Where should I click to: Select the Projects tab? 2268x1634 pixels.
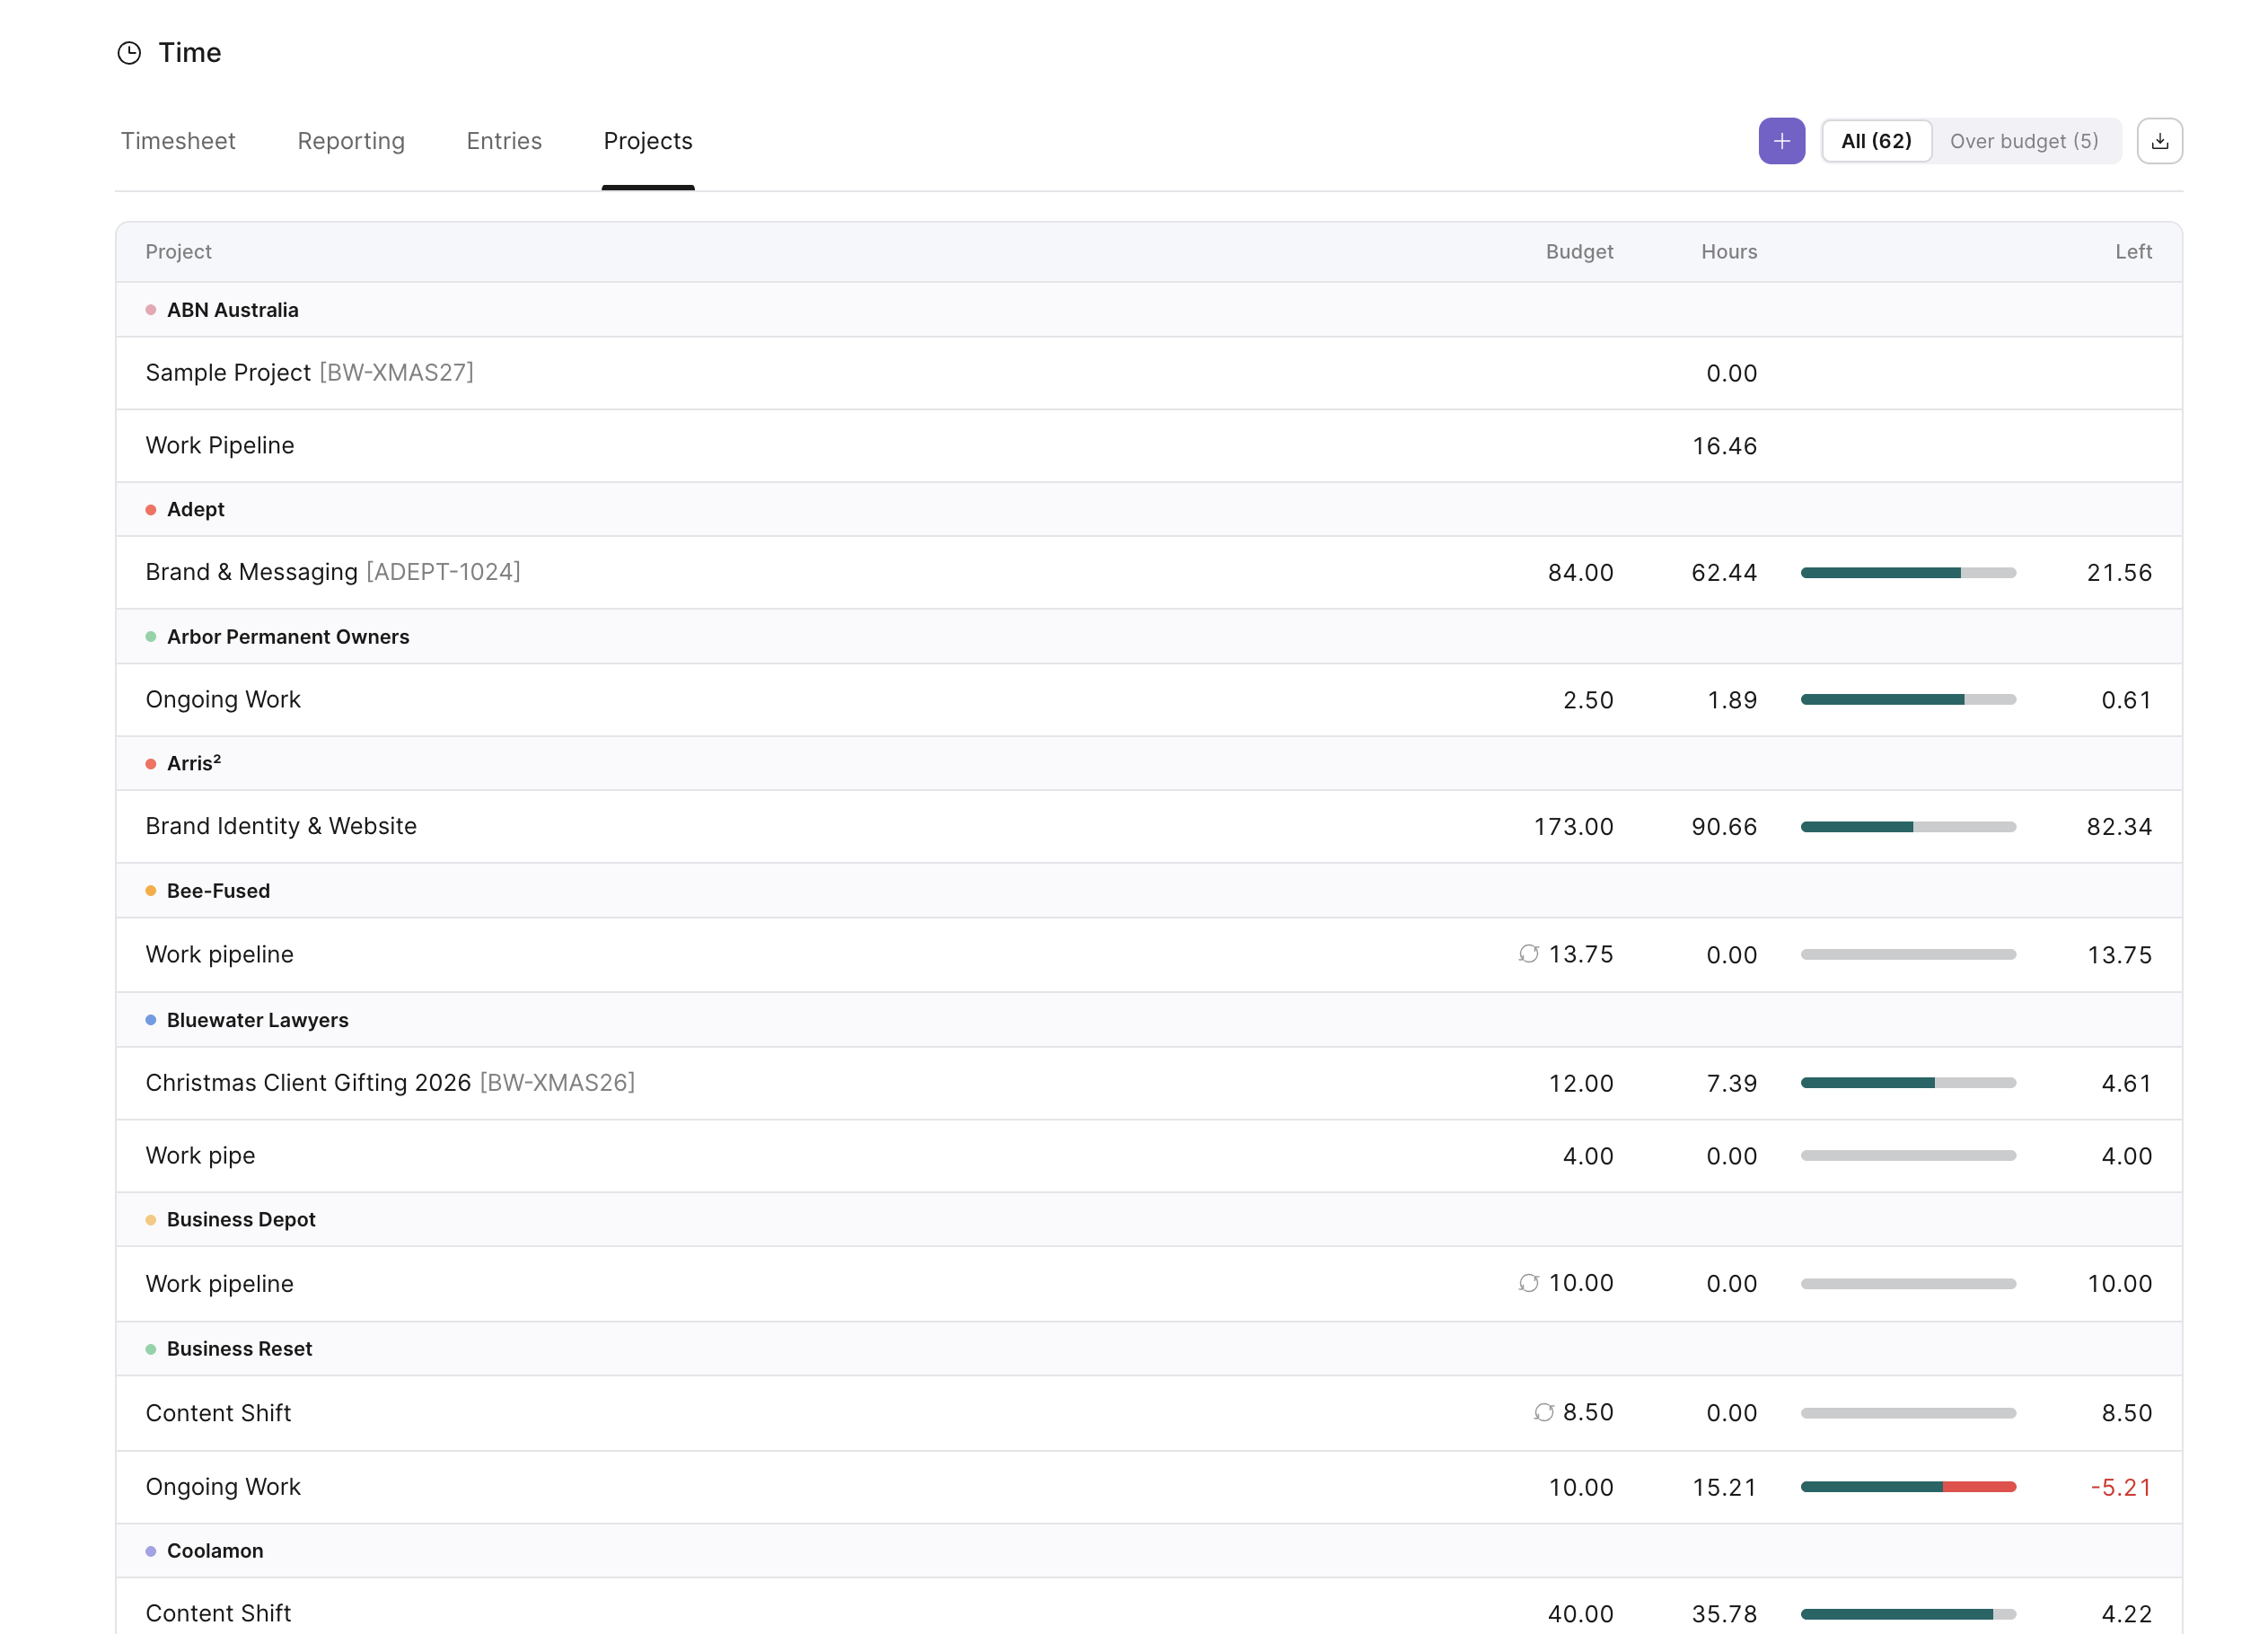click(648, 141)
